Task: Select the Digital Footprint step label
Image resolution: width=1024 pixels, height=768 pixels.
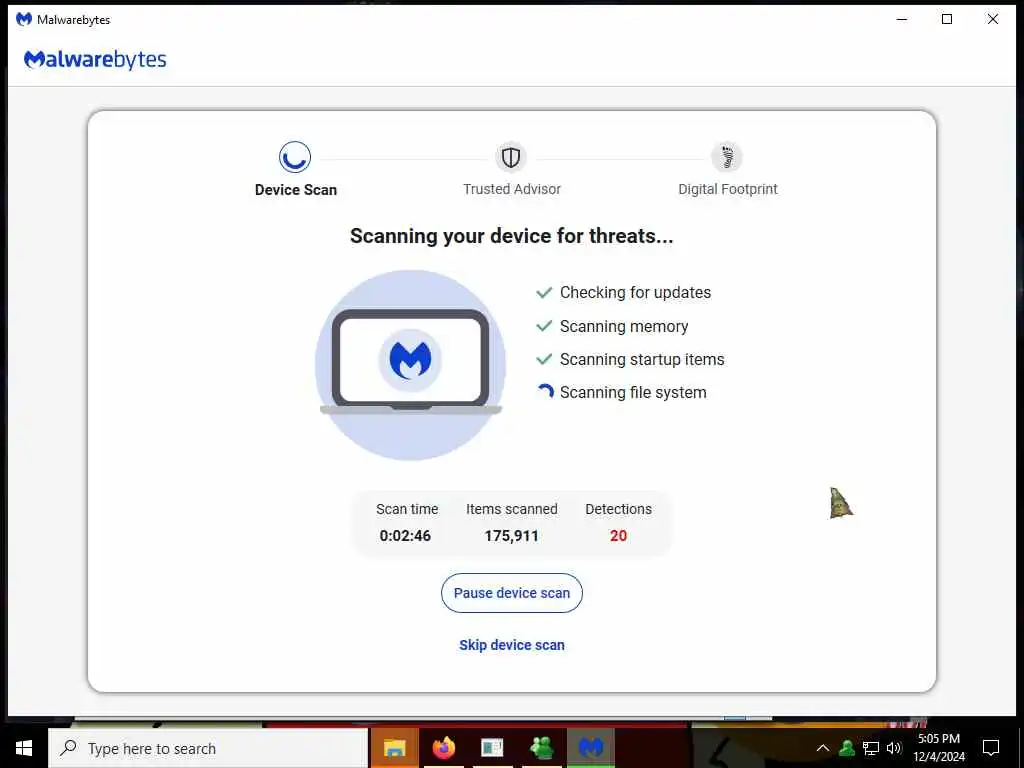Action: tap(728, 189)
